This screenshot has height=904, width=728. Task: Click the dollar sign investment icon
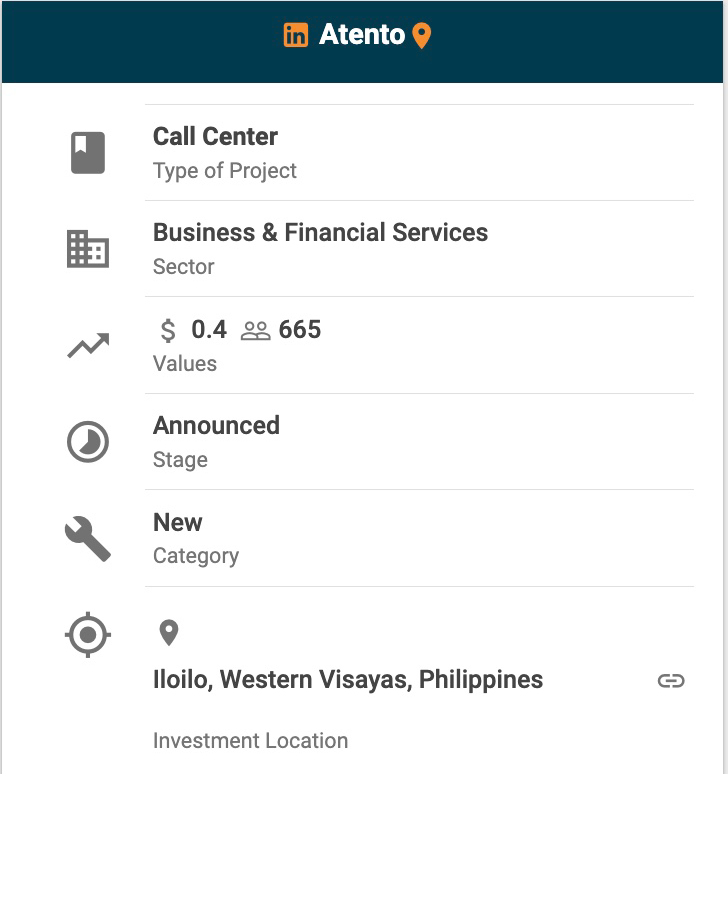point(168,330)
